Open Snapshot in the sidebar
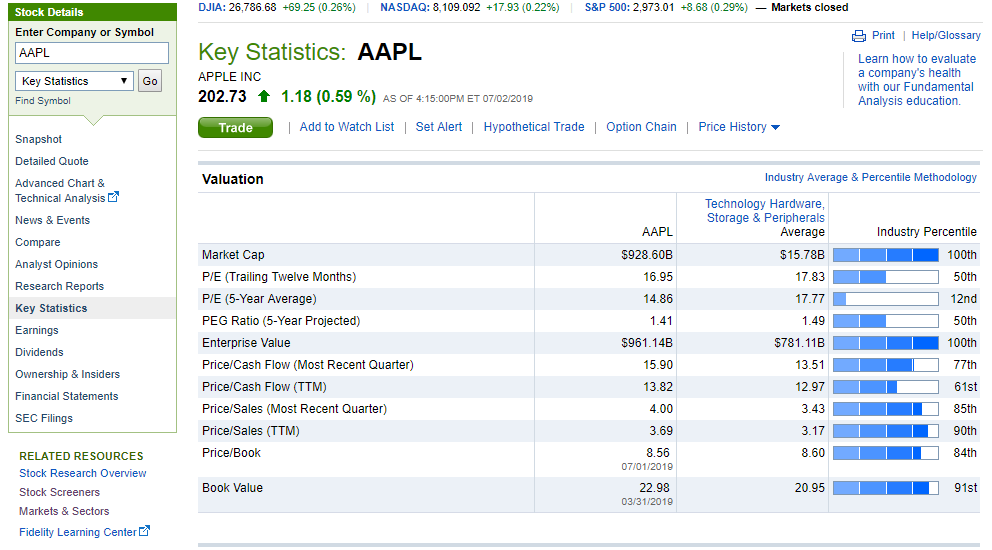992x550 pixels. pyautogui.click(x=38, y=139)
